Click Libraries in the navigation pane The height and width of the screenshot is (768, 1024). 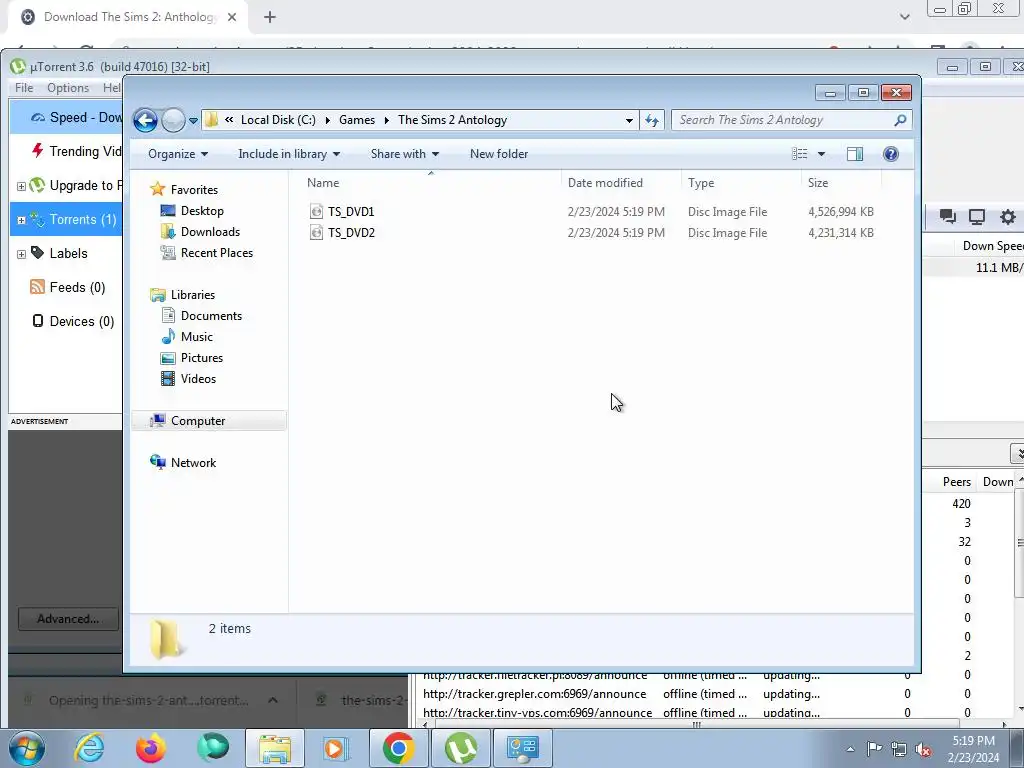pos(193,295)
